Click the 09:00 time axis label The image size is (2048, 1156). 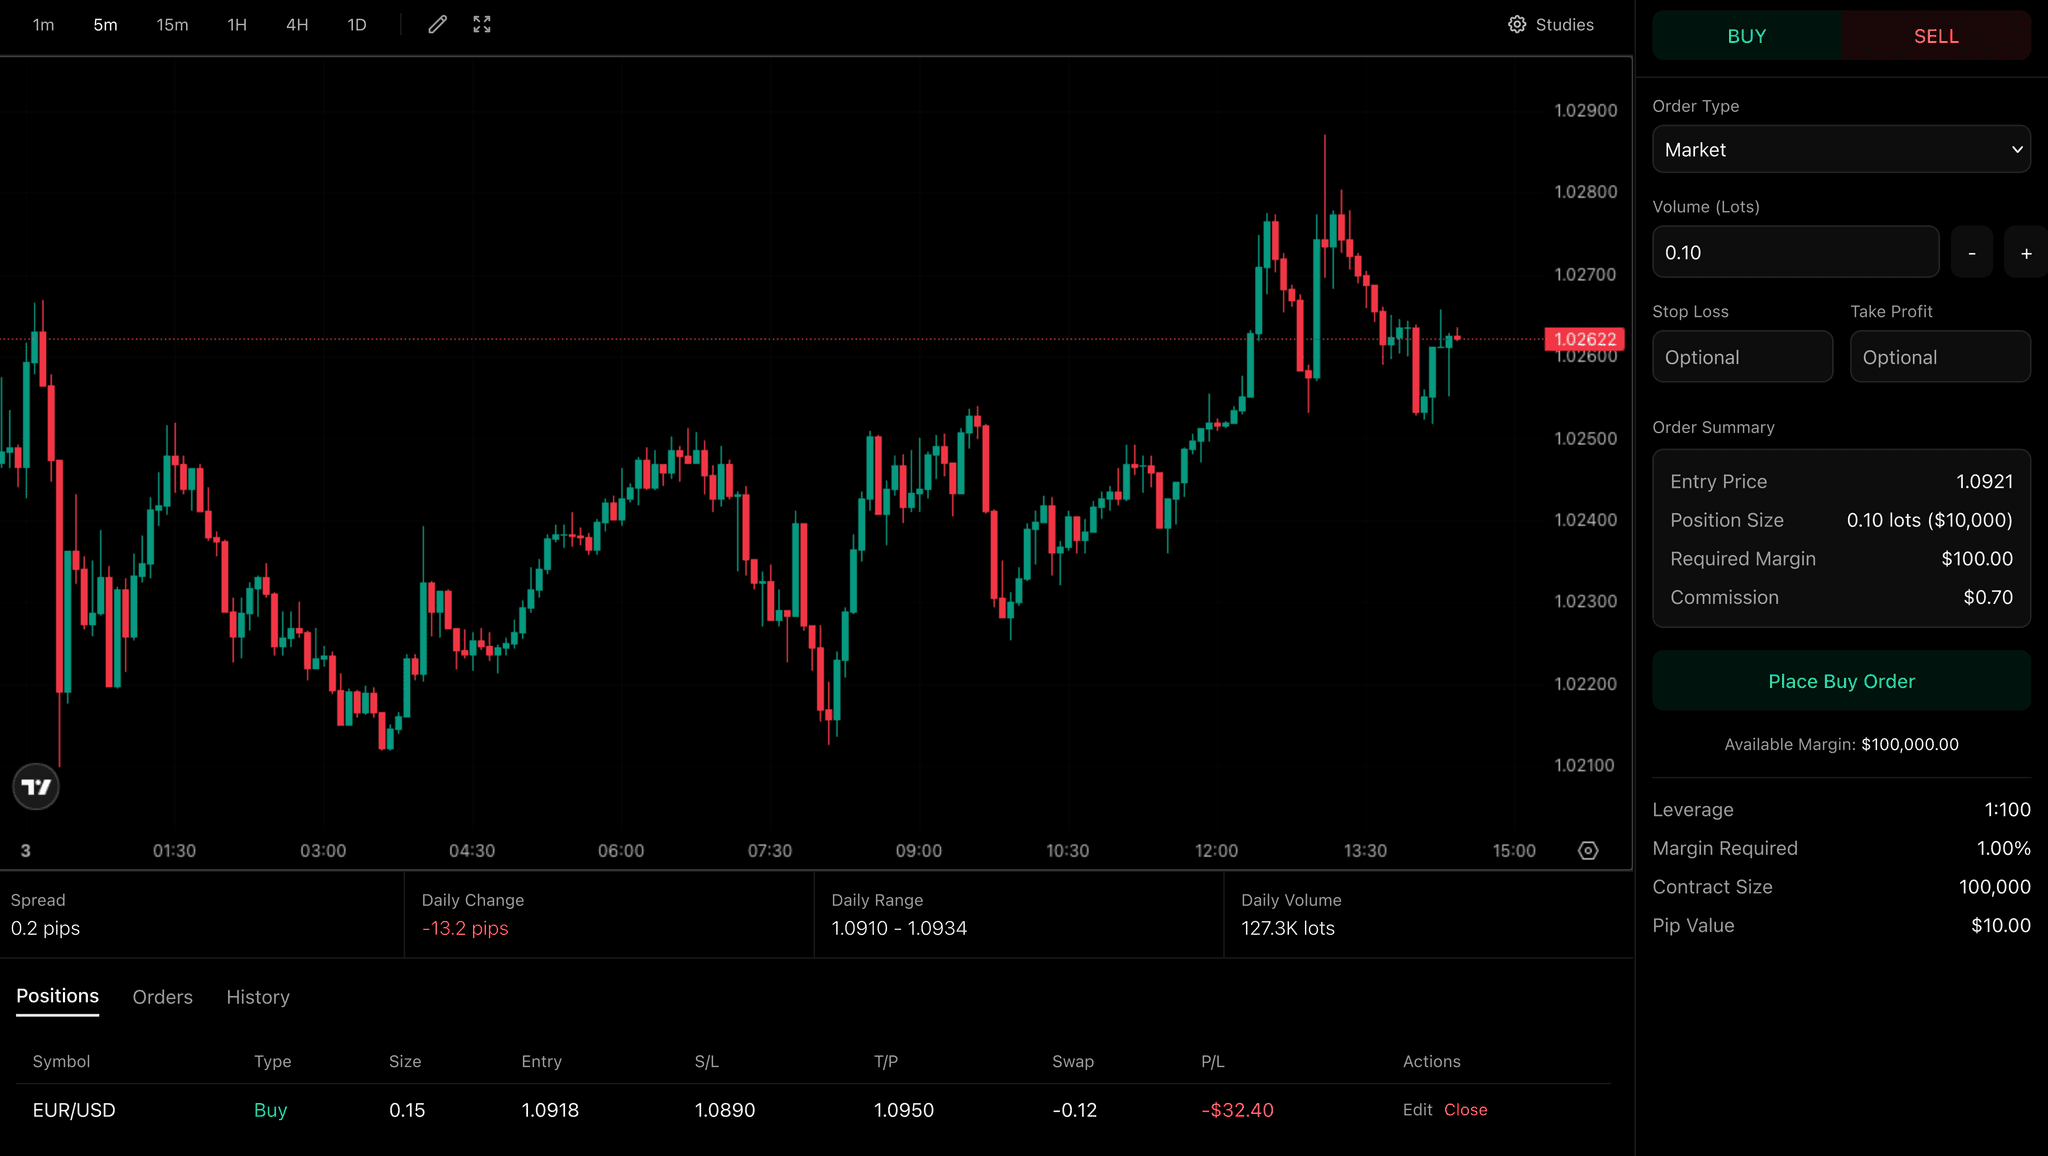(x=918, y=851)
